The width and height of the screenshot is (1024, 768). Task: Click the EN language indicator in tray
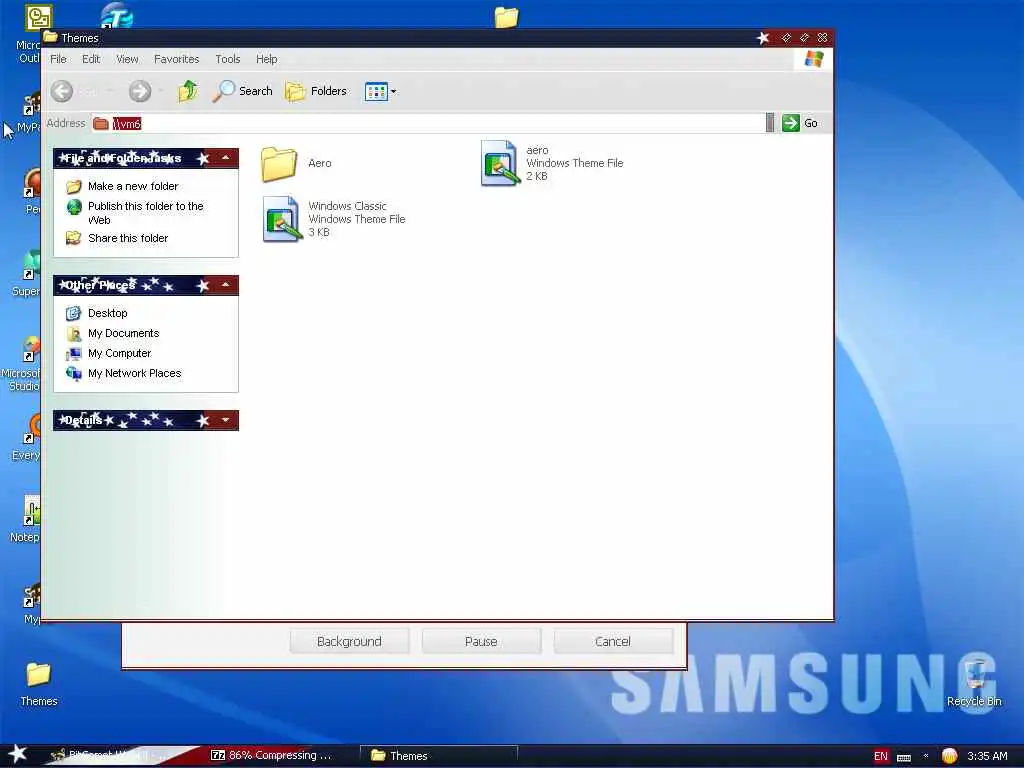[x=880, y=756]
